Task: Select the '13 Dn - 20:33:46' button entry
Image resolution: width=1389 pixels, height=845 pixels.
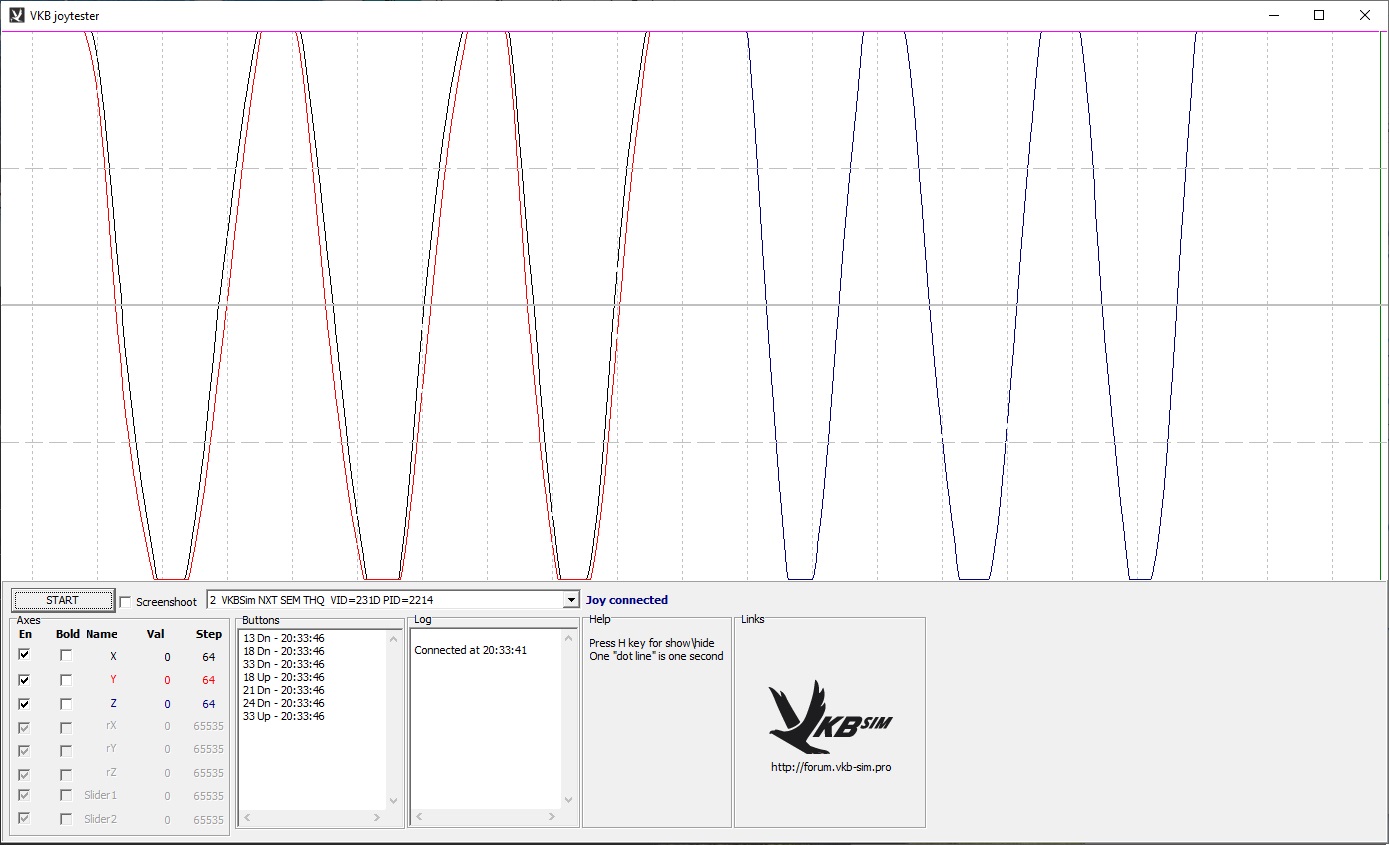Action: click(x=284, y=638)
